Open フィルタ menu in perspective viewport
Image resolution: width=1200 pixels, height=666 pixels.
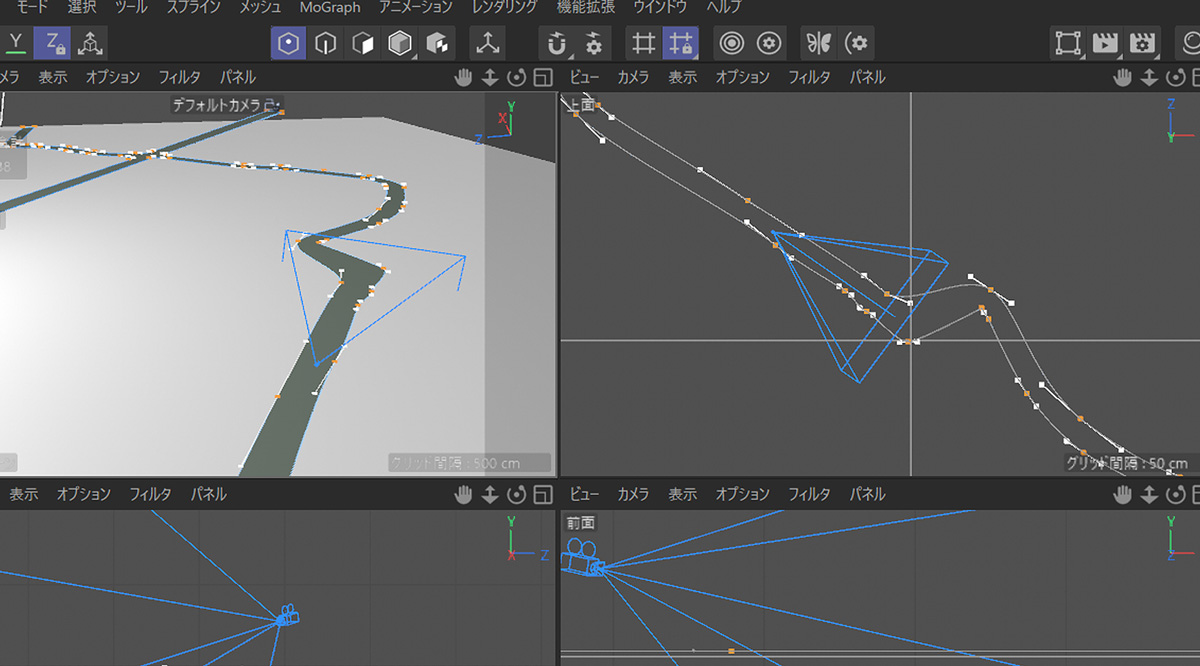[179, 77]
